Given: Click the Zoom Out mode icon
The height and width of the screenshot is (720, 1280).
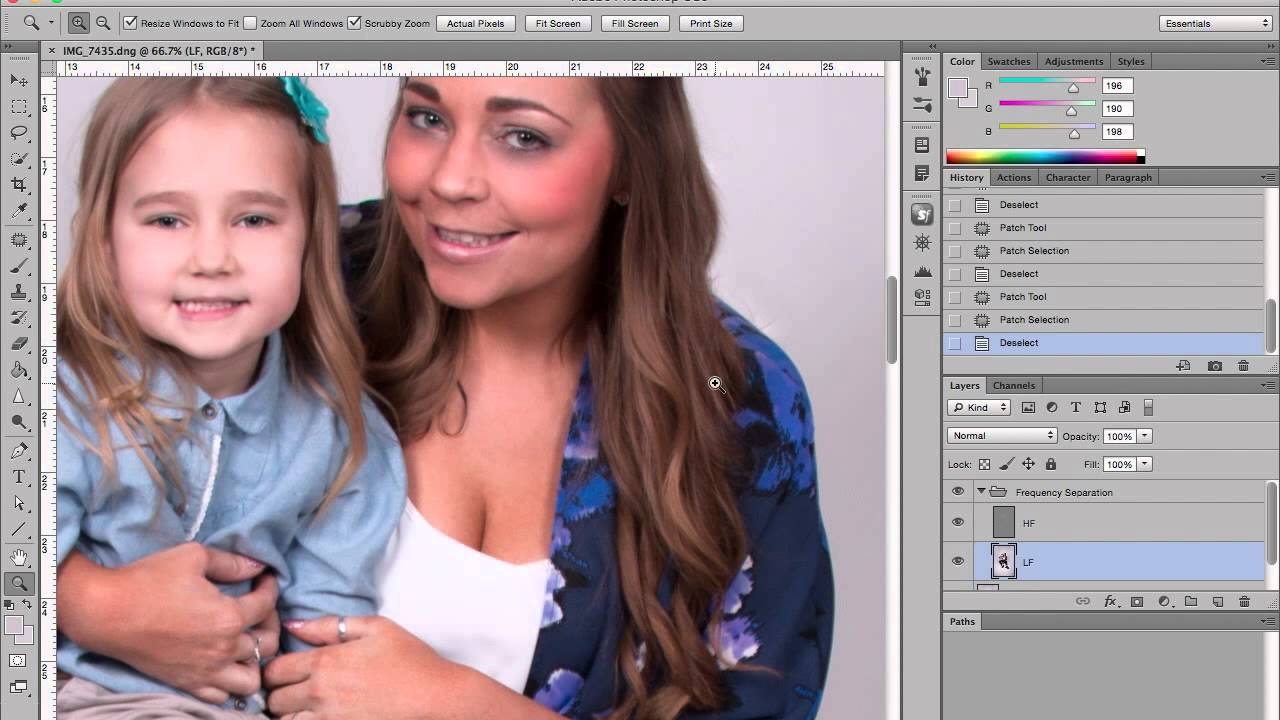Looking at the screenshot, I should click(102, 23).
